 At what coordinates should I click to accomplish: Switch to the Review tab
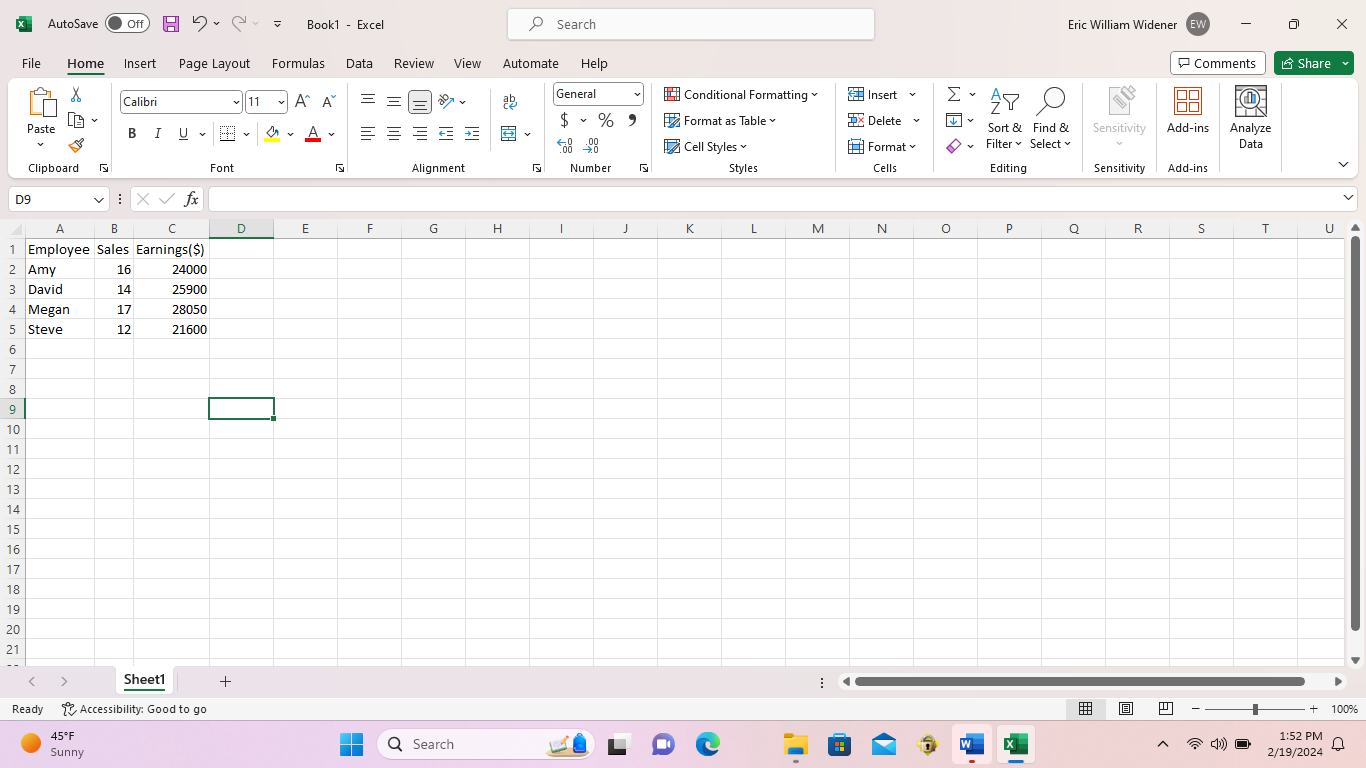coord(414,63)
